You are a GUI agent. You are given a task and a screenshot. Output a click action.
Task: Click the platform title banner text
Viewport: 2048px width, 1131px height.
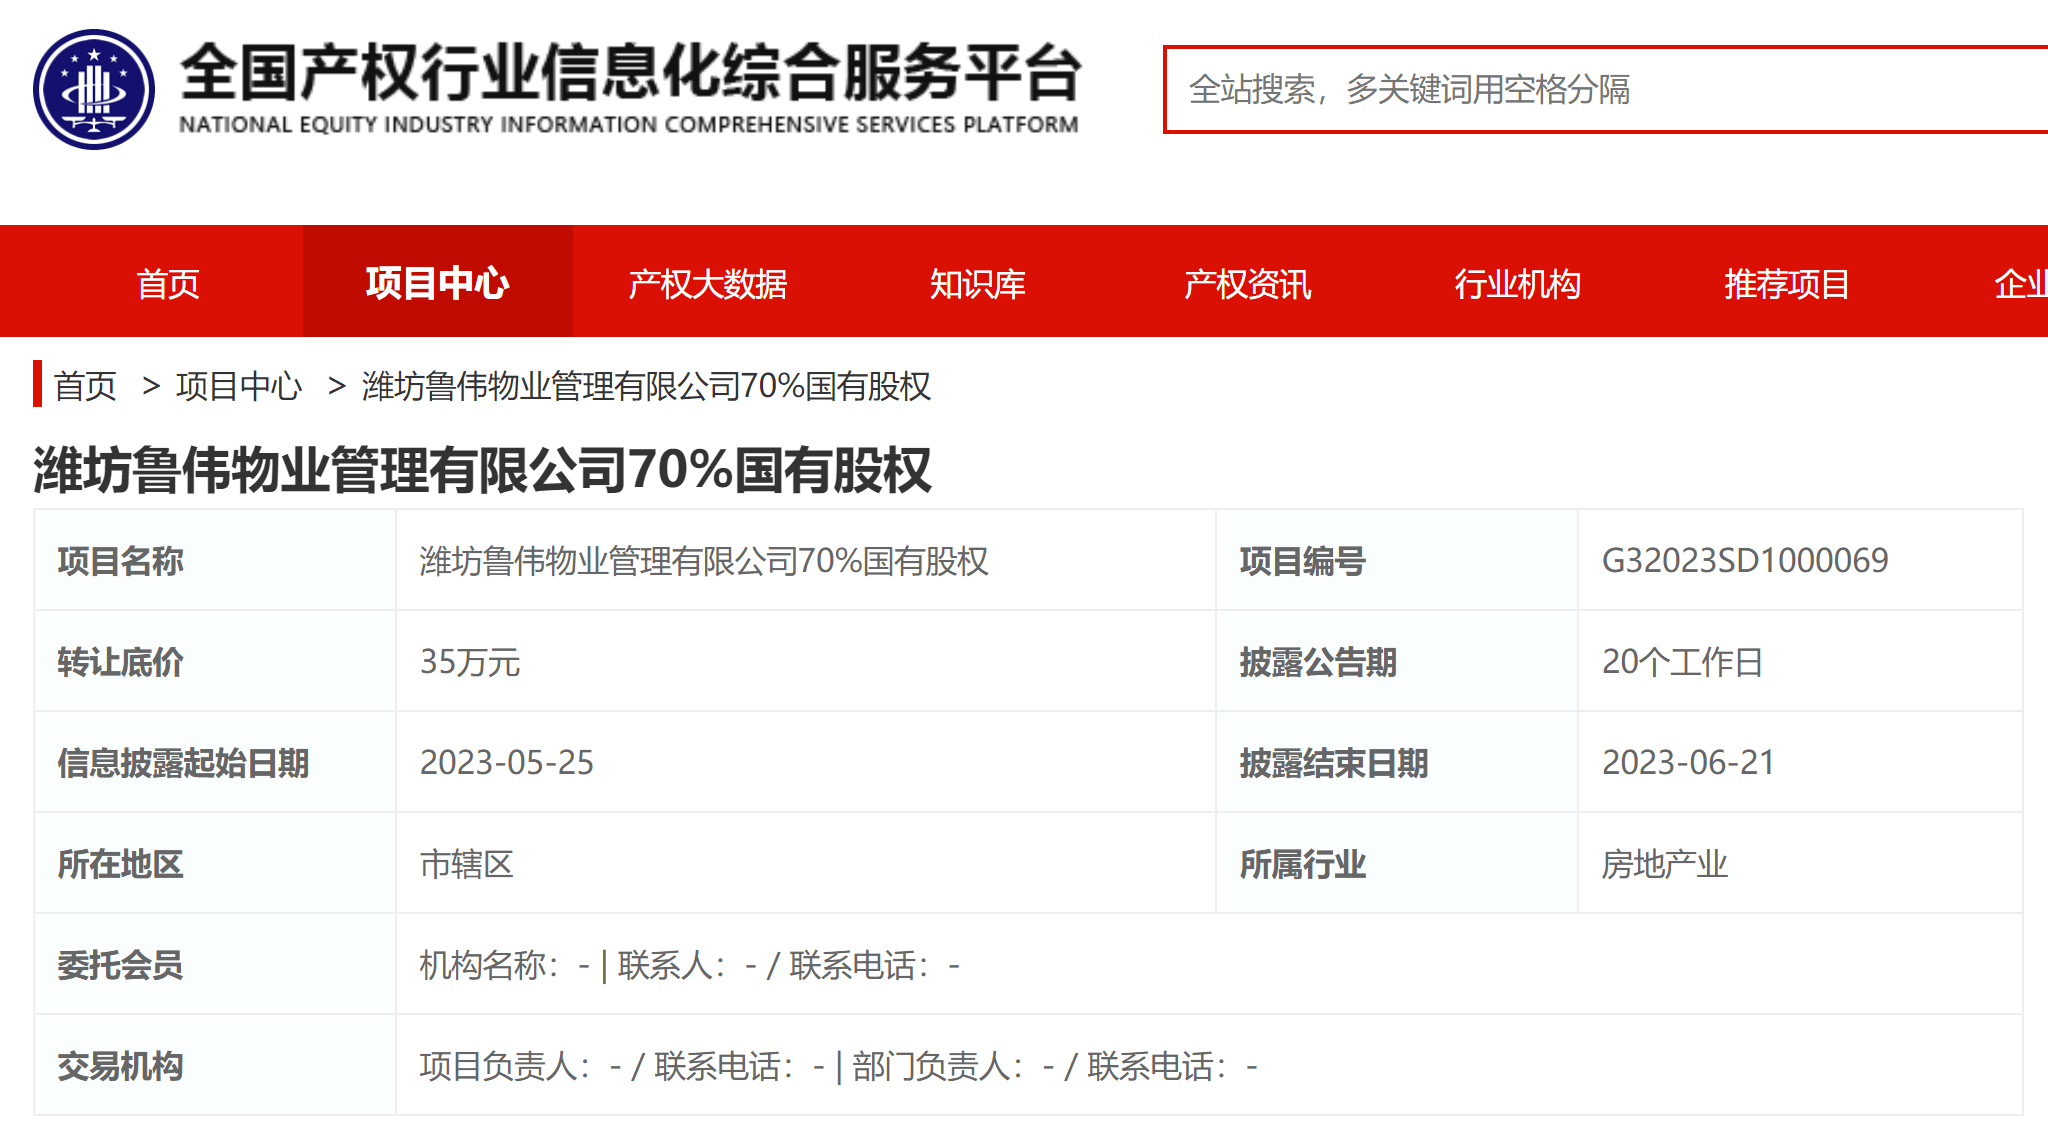coord(630,88)
